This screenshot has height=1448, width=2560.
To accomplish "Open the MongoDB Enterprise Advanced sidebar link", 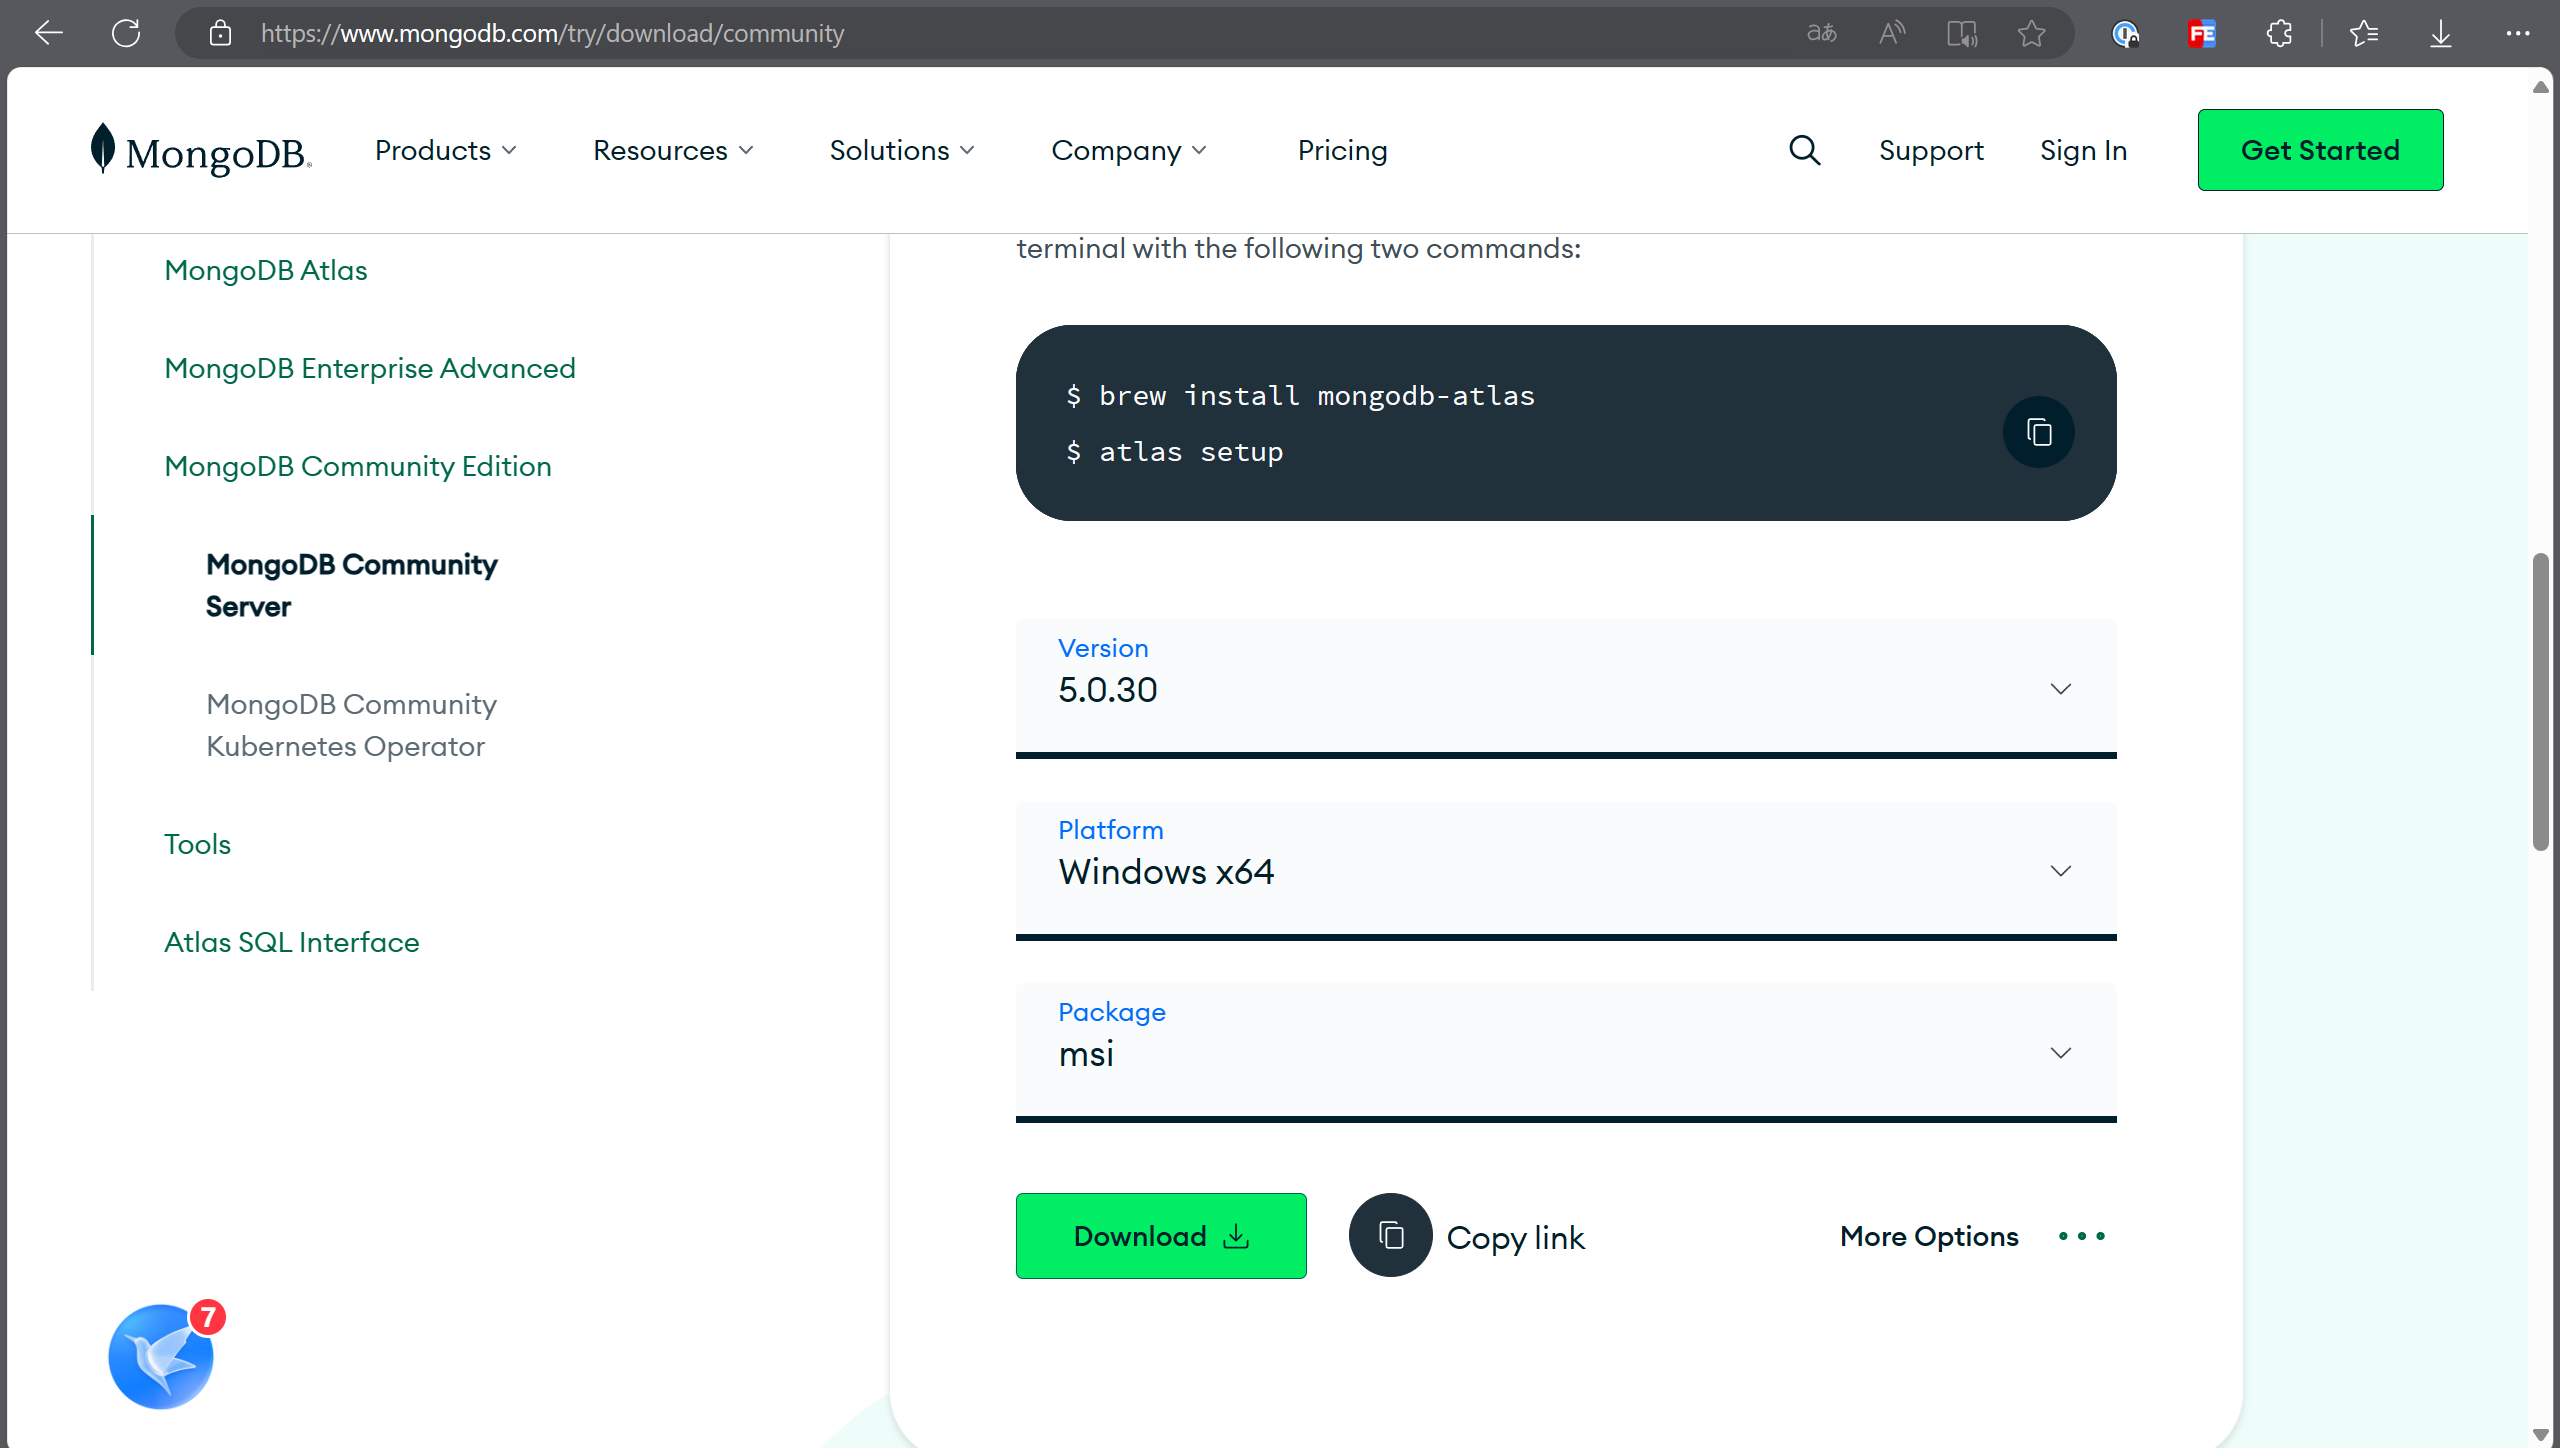I will coord(370,368).
